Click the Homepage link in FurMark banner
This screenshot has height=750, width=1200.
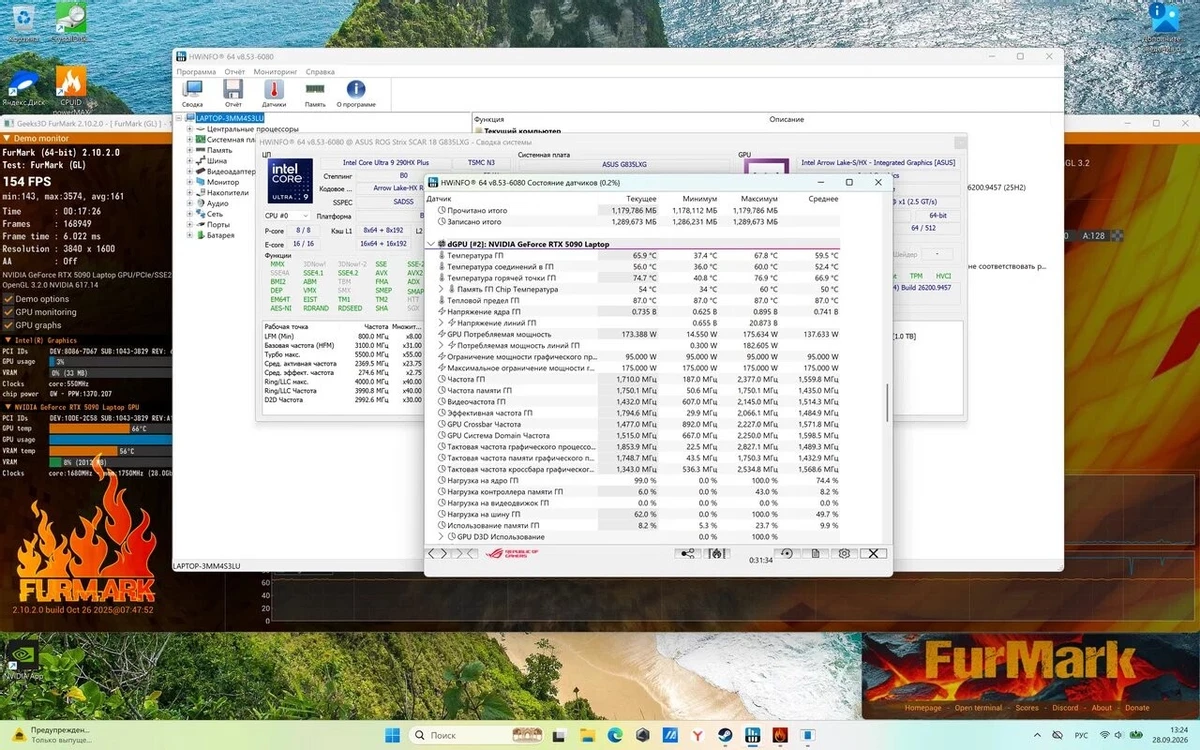click(x=923, y=708)
